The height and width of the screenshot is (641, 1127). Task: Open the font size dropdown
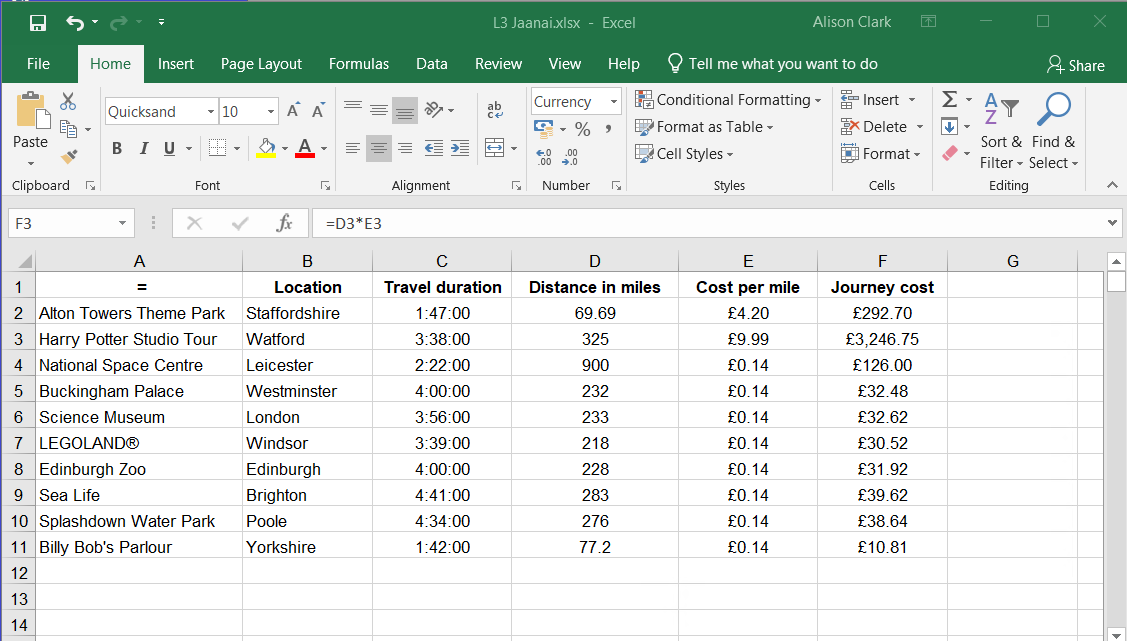point(270,111)
